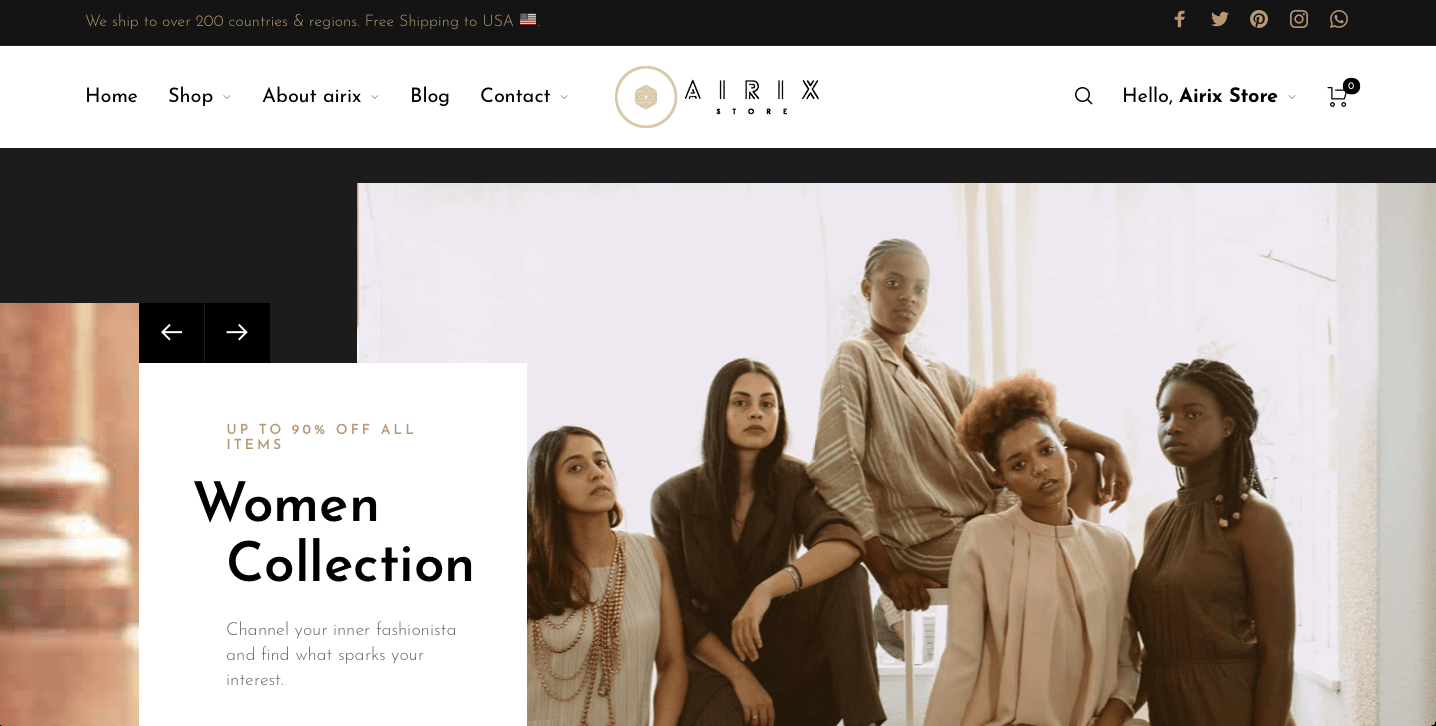The height and width of the screenshot is (726, 1436).
Task: Open the WhatsApp social icon
Action: tap(1339, 19)
